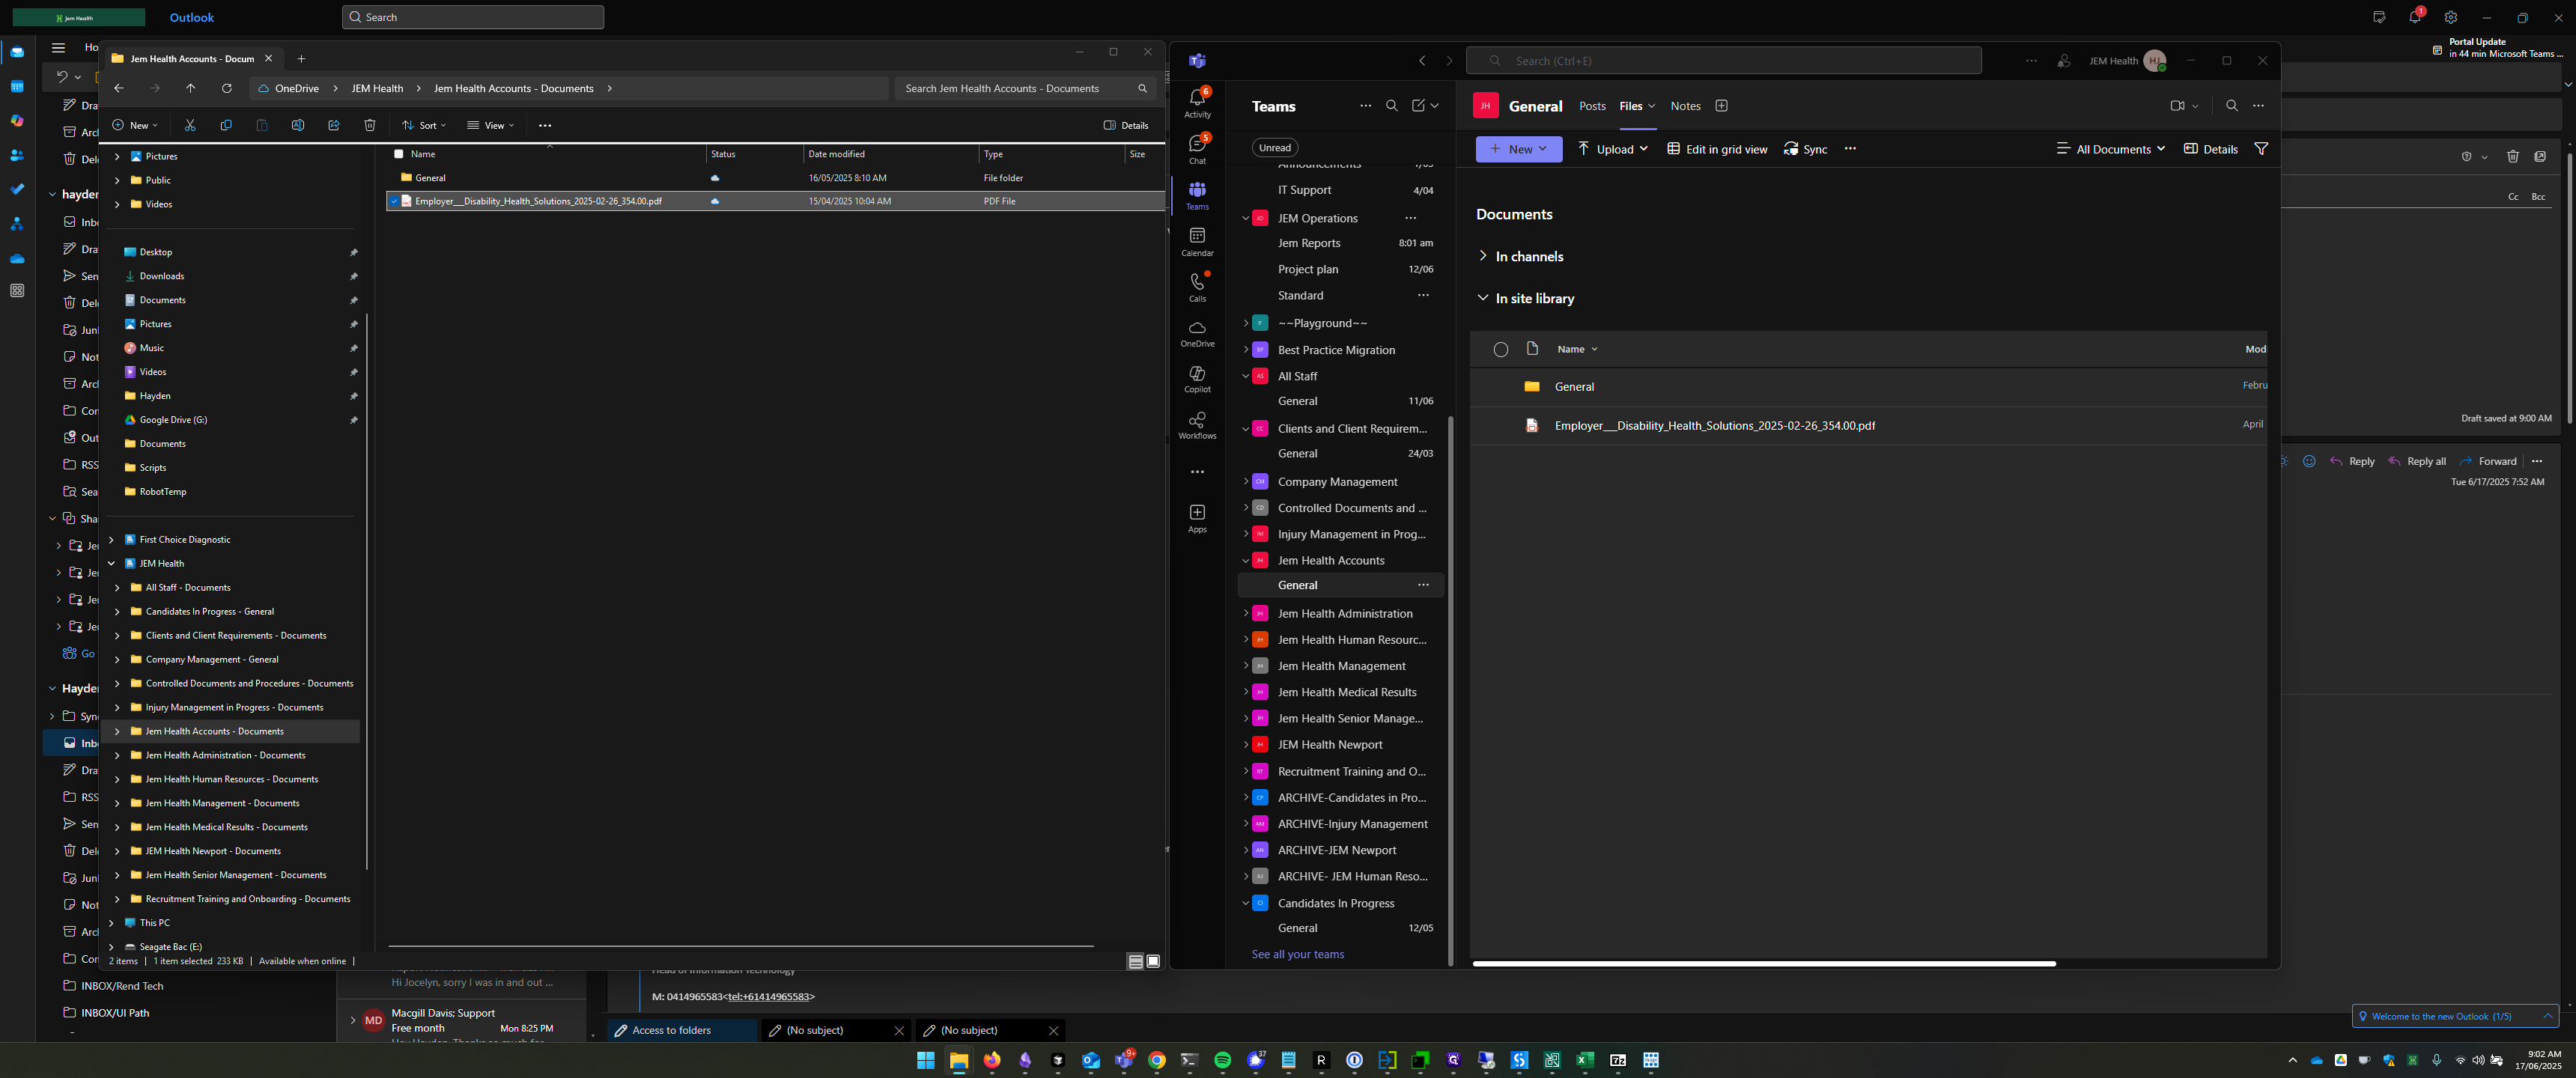Click the Copy icon in File Explorer toolbar
Screen dimensions: 2576x1078
click(x=226, y=125)
